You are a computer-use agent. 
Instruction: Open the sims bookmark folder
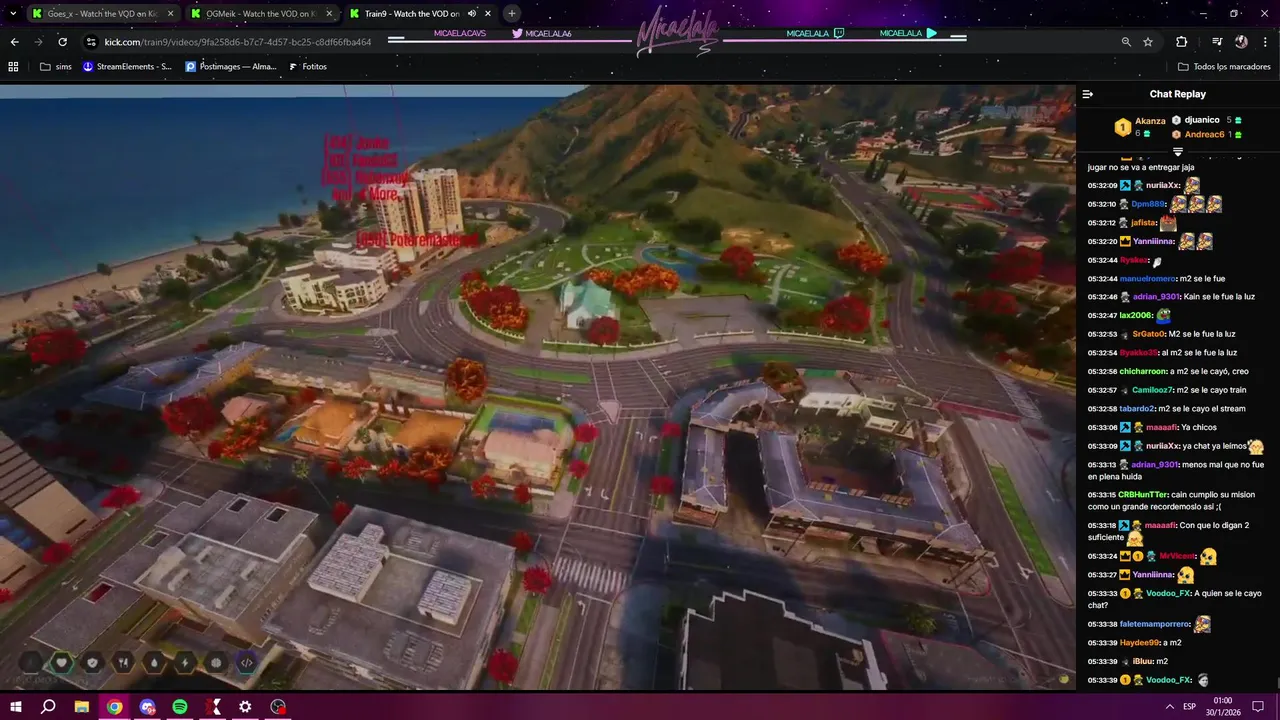[56, 67]
